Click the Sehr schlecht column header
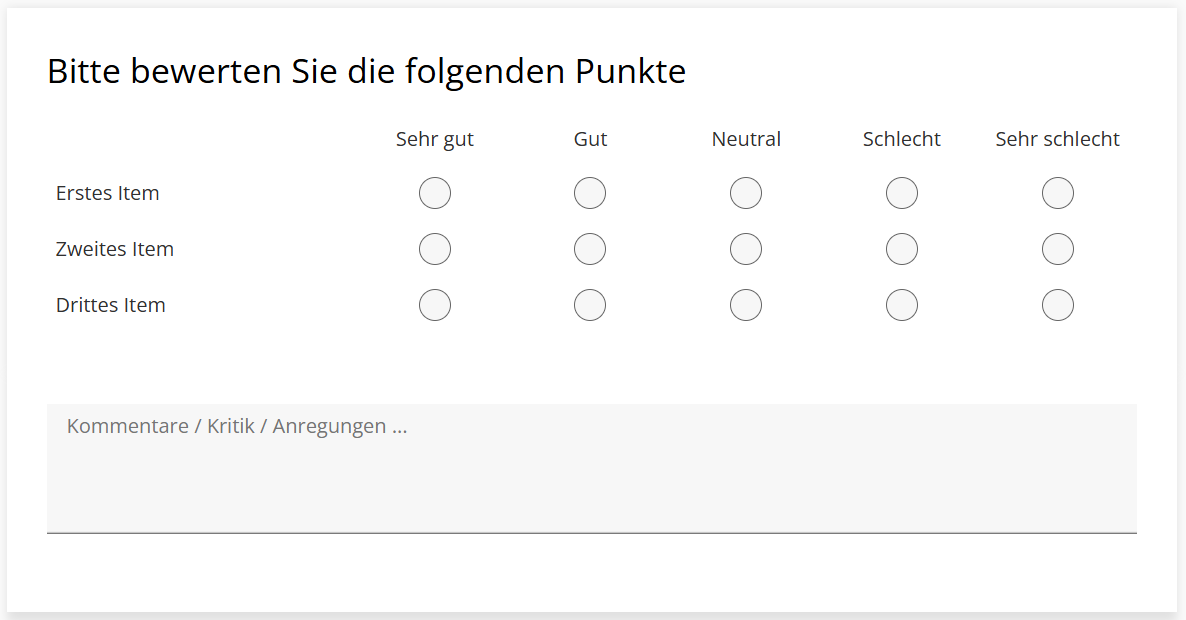The width and height of the screenshot is (1186, 620). point(1057,139)
